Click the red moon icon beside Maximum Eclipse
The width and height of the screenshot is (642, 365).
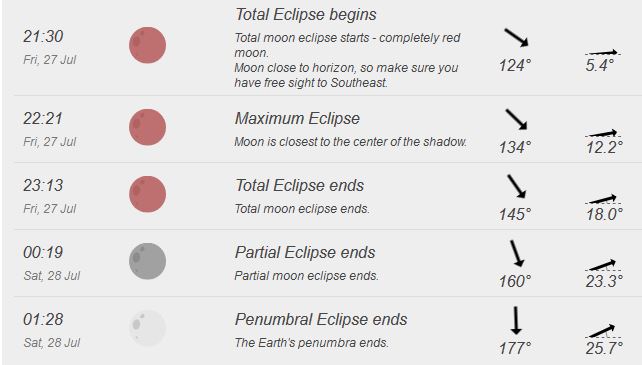[x=147, y=127]
